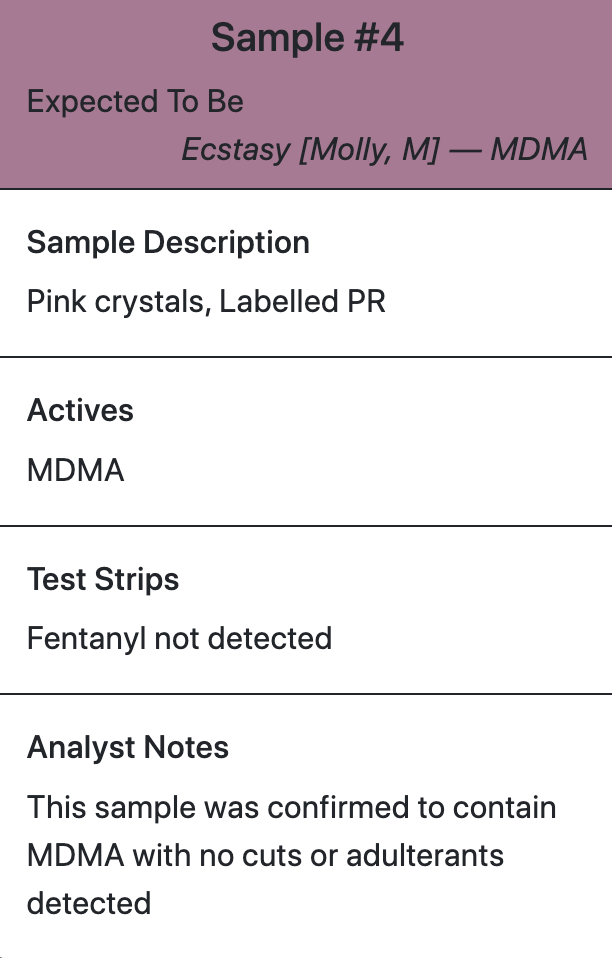
Task: Select the Expected To Be label
Action: click(135, 101)
